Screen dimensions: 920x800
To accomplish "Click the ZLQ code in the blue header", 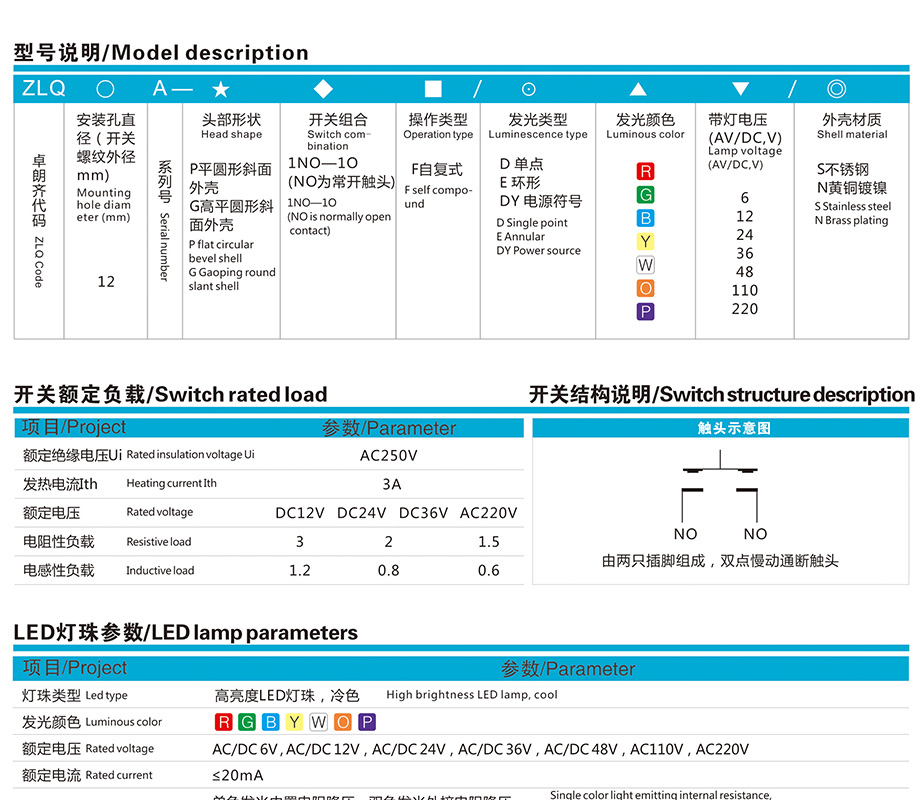I will 43,89.
